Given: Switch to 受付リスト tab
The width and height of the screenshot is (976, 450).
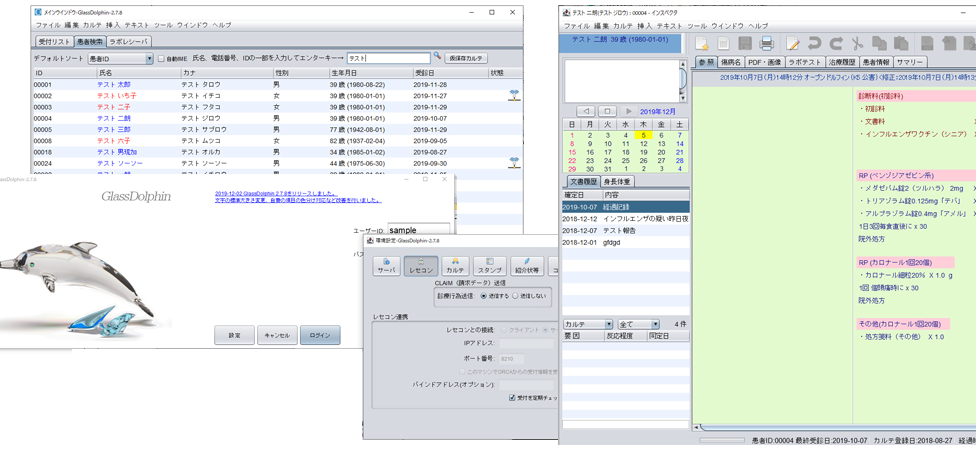Looking at the screenshot, I should [54, 42].
